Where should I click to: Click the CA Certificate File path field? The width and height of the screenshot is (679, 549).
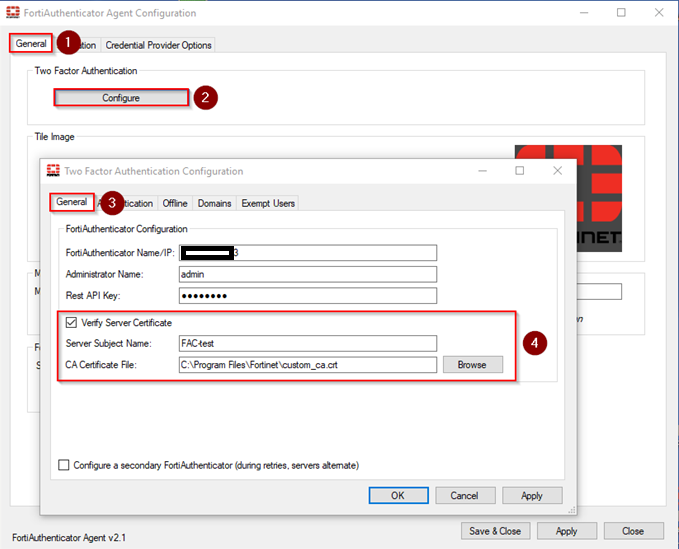[308, 365]
